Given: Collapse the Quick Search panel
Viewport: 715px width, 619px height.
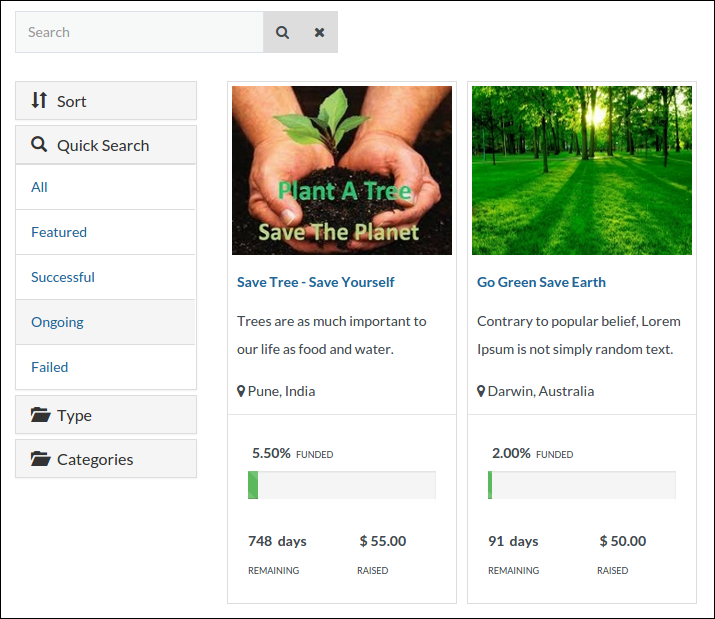Looking at the screenshot, I should coord(106,145).
